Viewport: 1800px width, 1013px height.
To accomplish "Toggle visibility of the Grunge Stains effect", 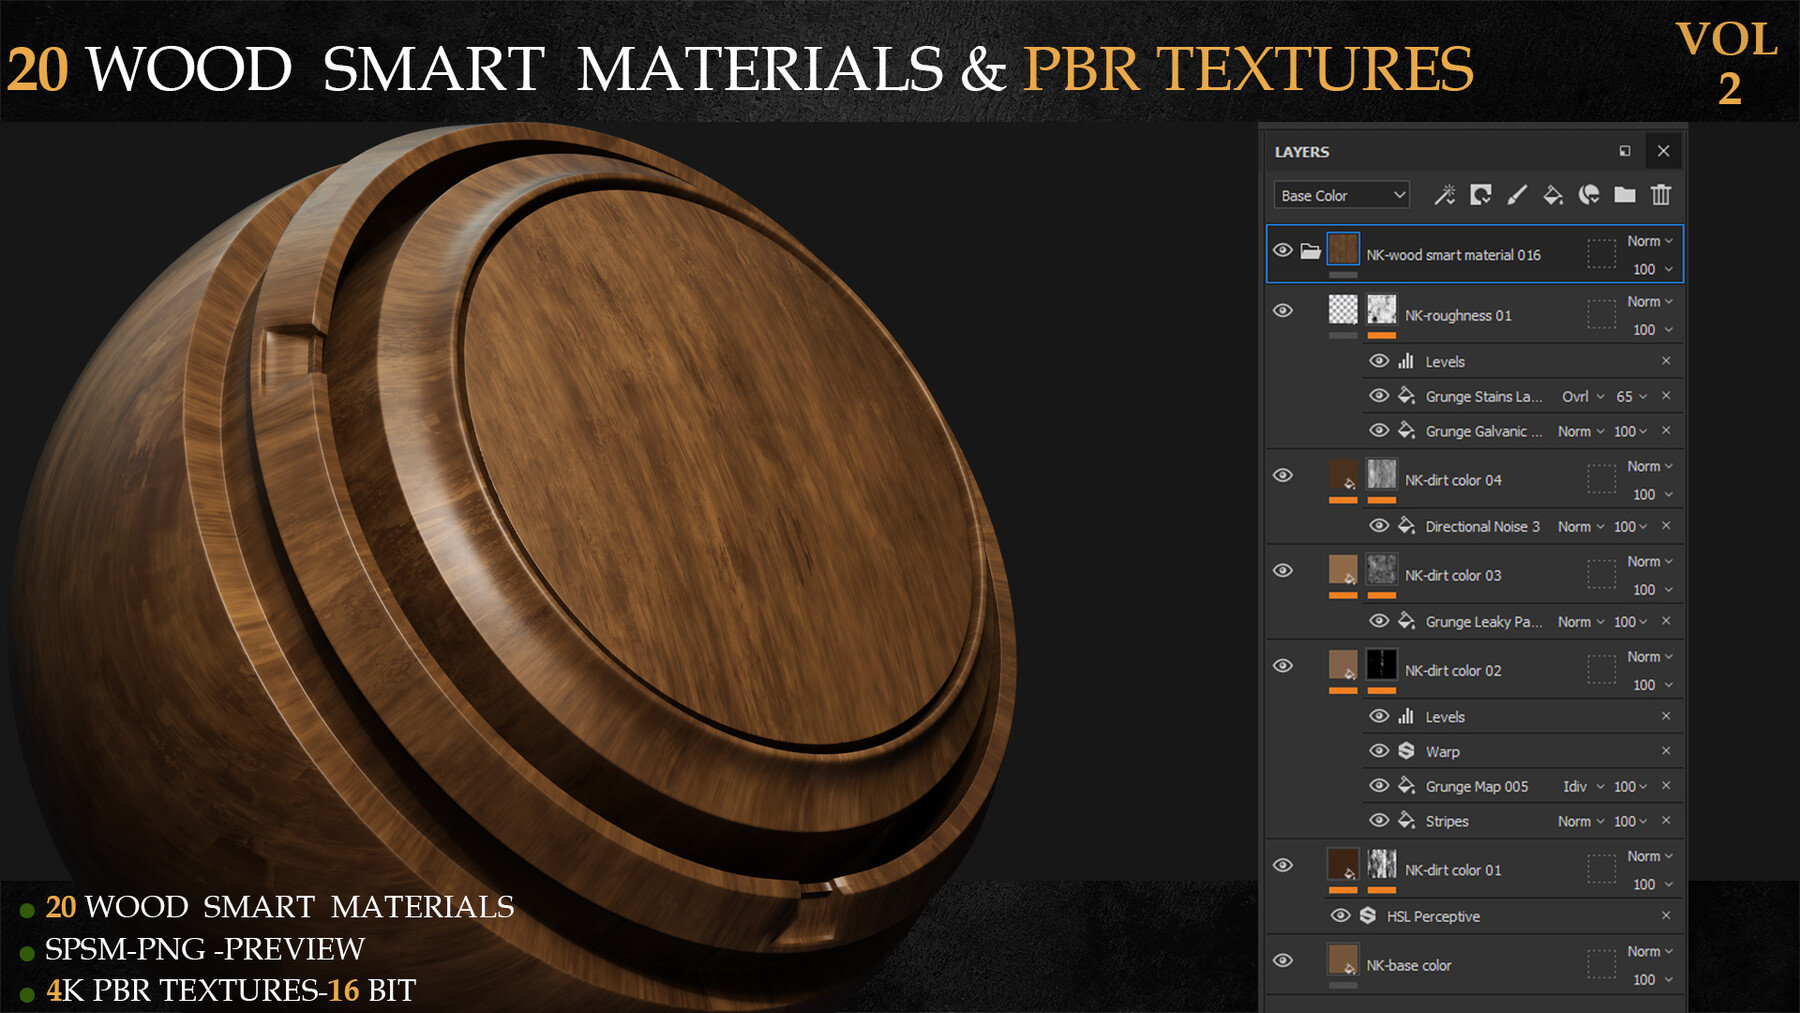I will pyautogui.click(x=1379, y=396).
